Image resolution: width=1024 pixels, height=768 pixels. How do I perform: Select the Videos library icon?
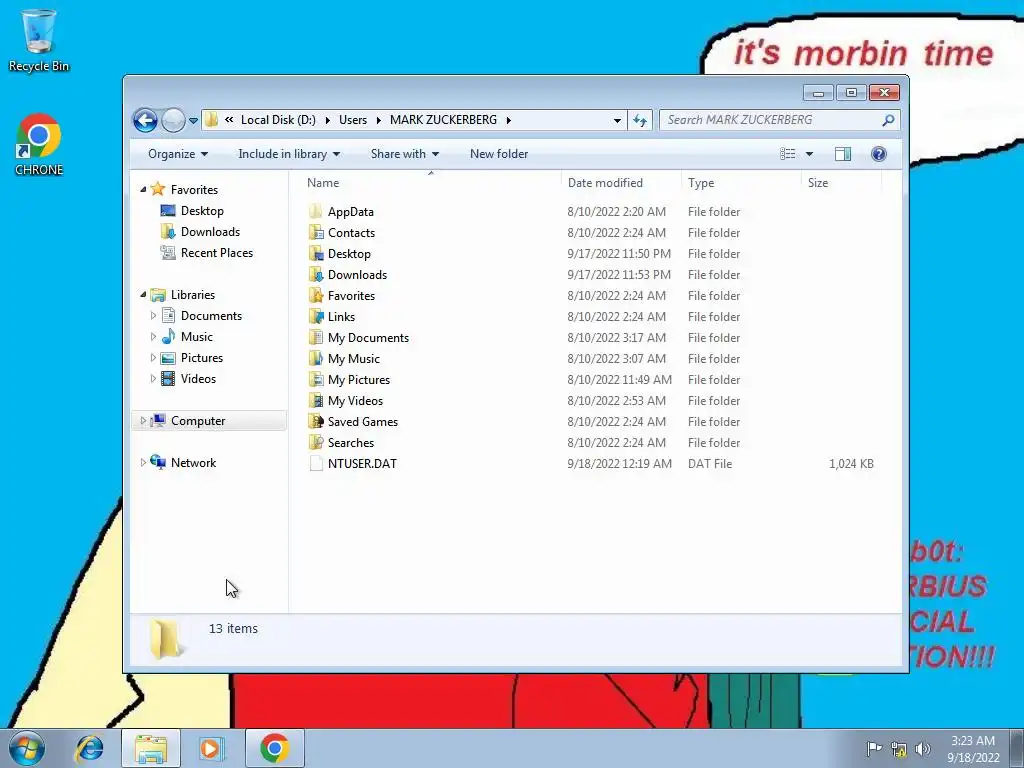(x=168, y=379)
